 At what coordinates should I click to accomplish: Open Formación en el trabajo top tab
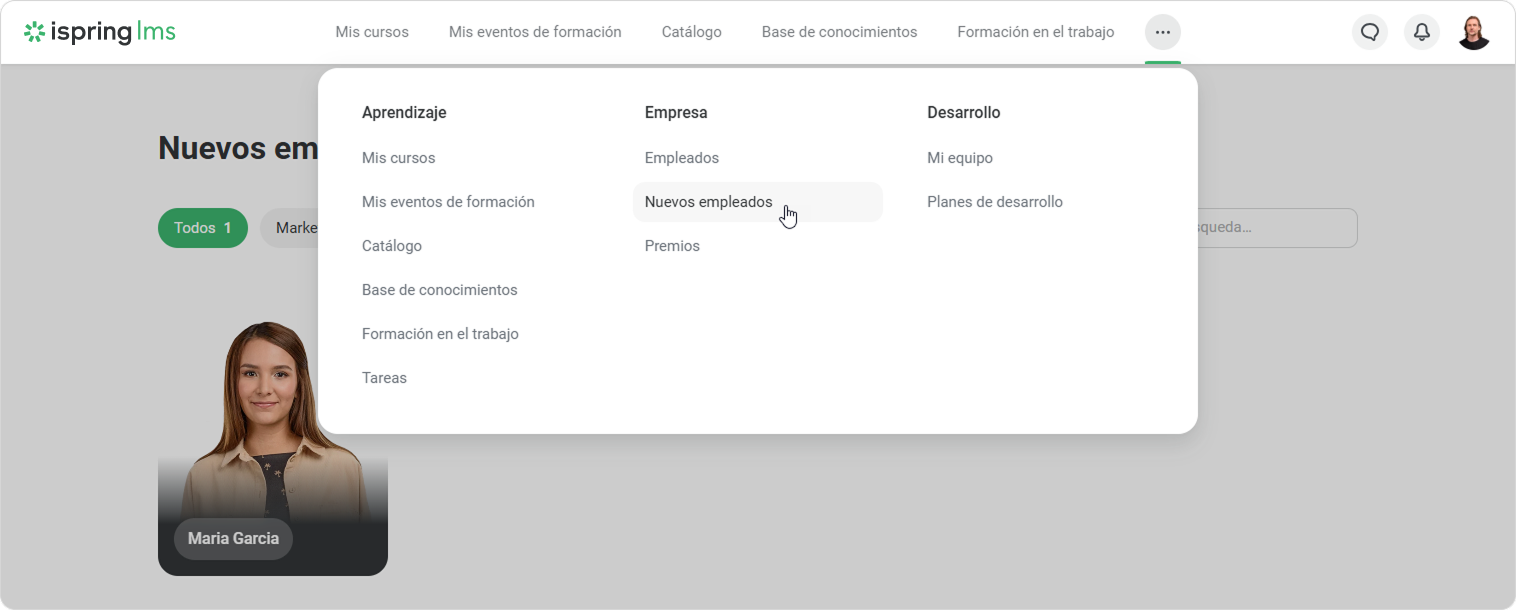[x=1035, y=32]
